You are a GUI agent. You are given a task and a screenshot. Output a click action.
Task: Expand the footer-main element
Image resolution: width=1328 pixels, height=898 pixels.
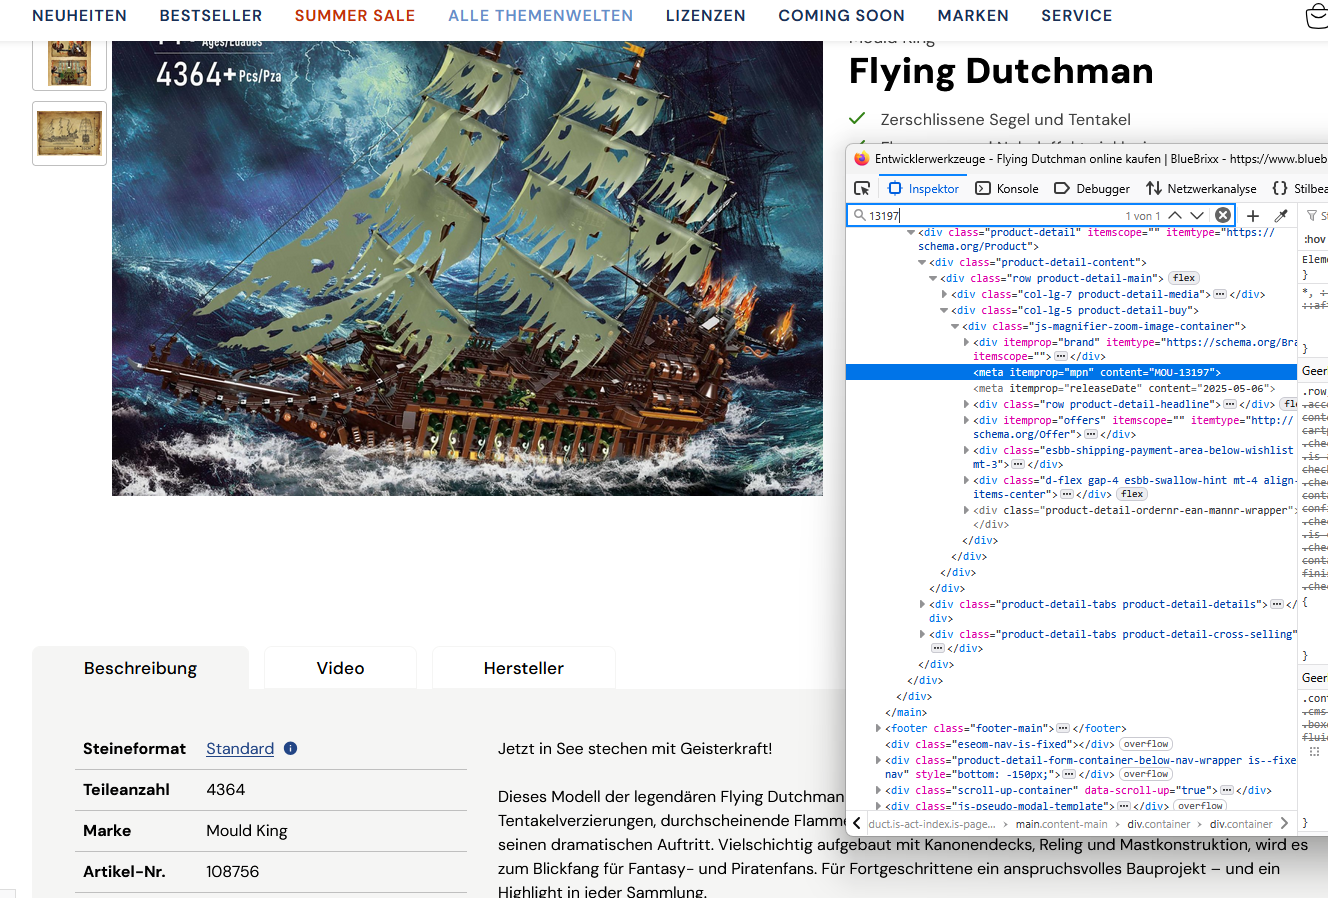(879, 728)
